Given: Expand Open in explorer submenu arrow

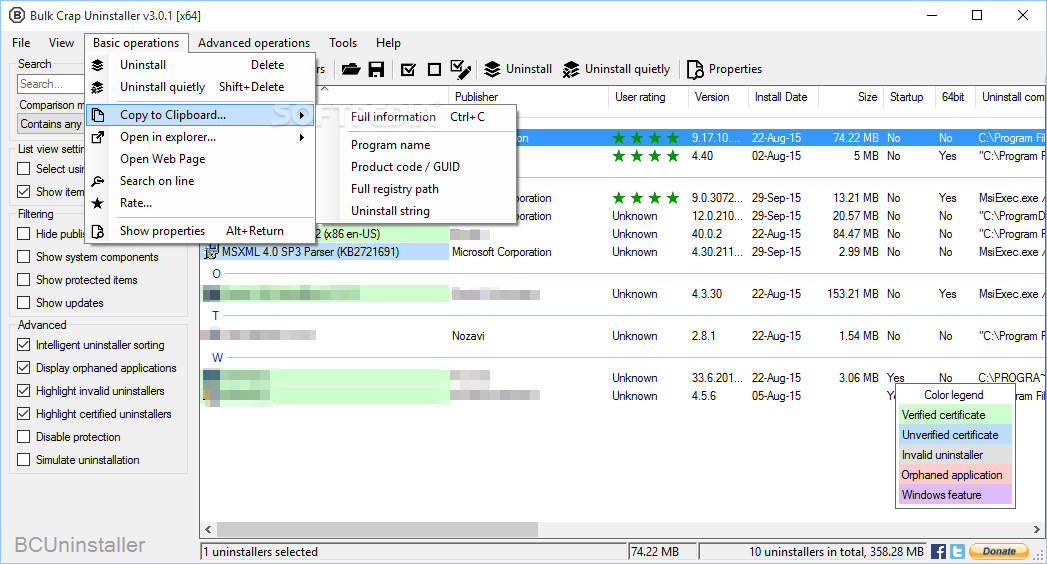Looking at the screenshot, I should tap(302, 137).
